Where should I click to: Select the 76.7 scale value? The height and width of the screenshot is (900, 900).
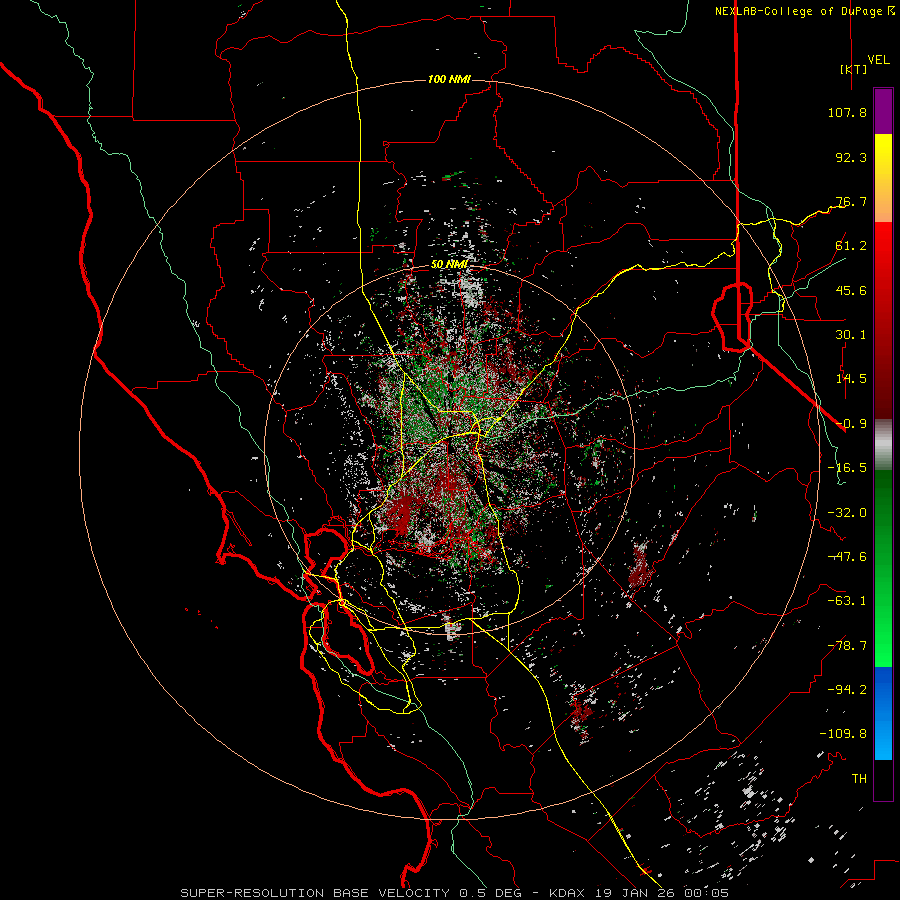[x=851, y=201]
